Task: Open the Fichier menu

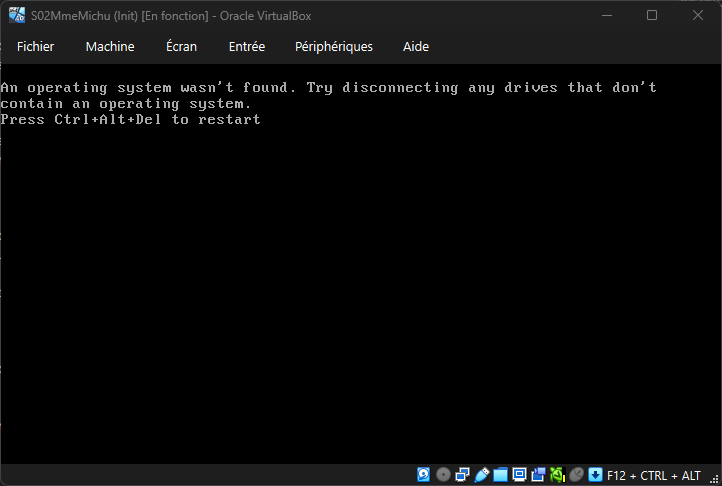Action: [36, 47]
